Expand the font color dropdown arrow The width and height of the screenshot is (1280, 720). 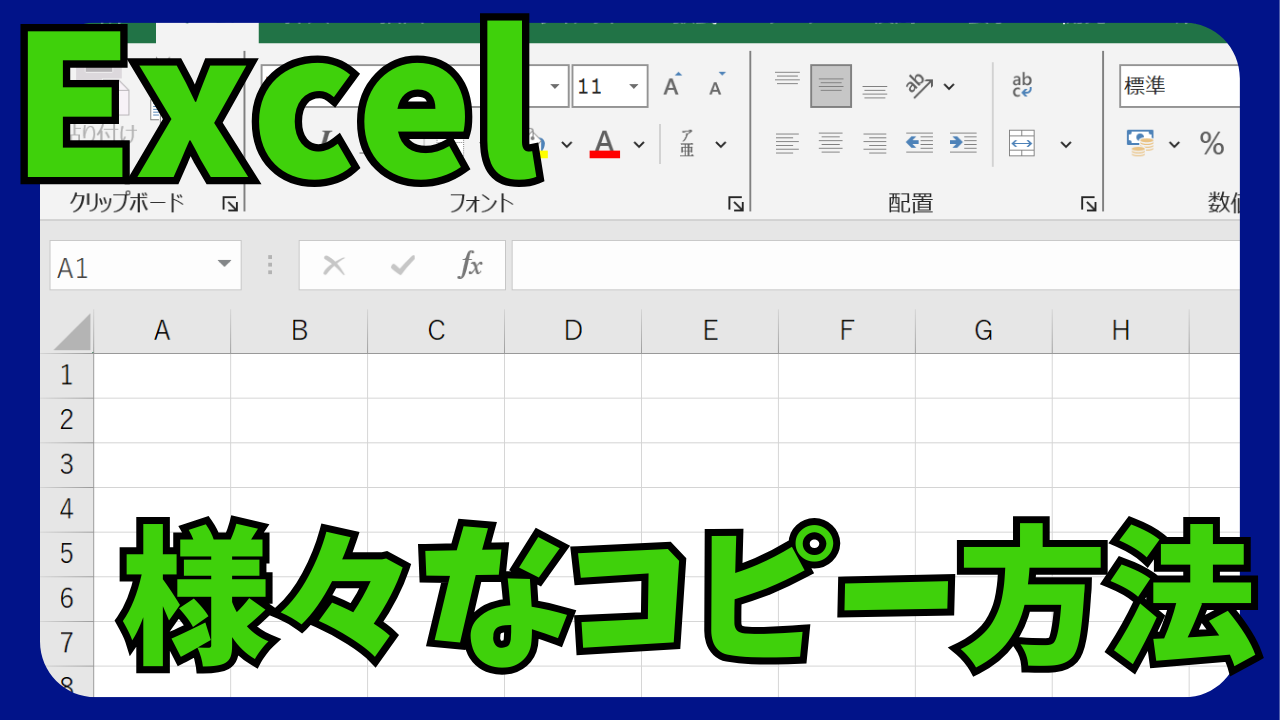pos(639,144)
